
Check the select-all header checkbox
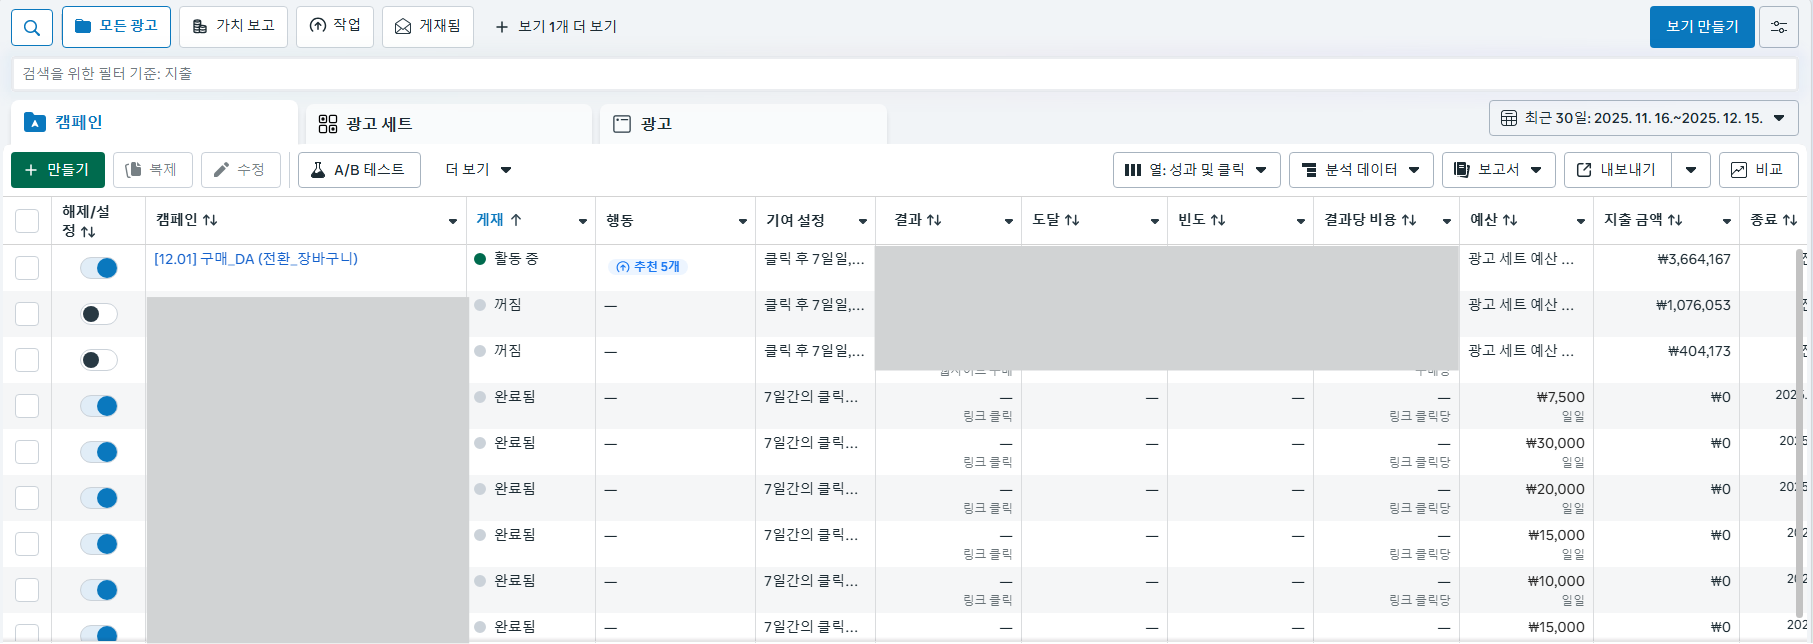pyautogui.click(x=27, y=221)
